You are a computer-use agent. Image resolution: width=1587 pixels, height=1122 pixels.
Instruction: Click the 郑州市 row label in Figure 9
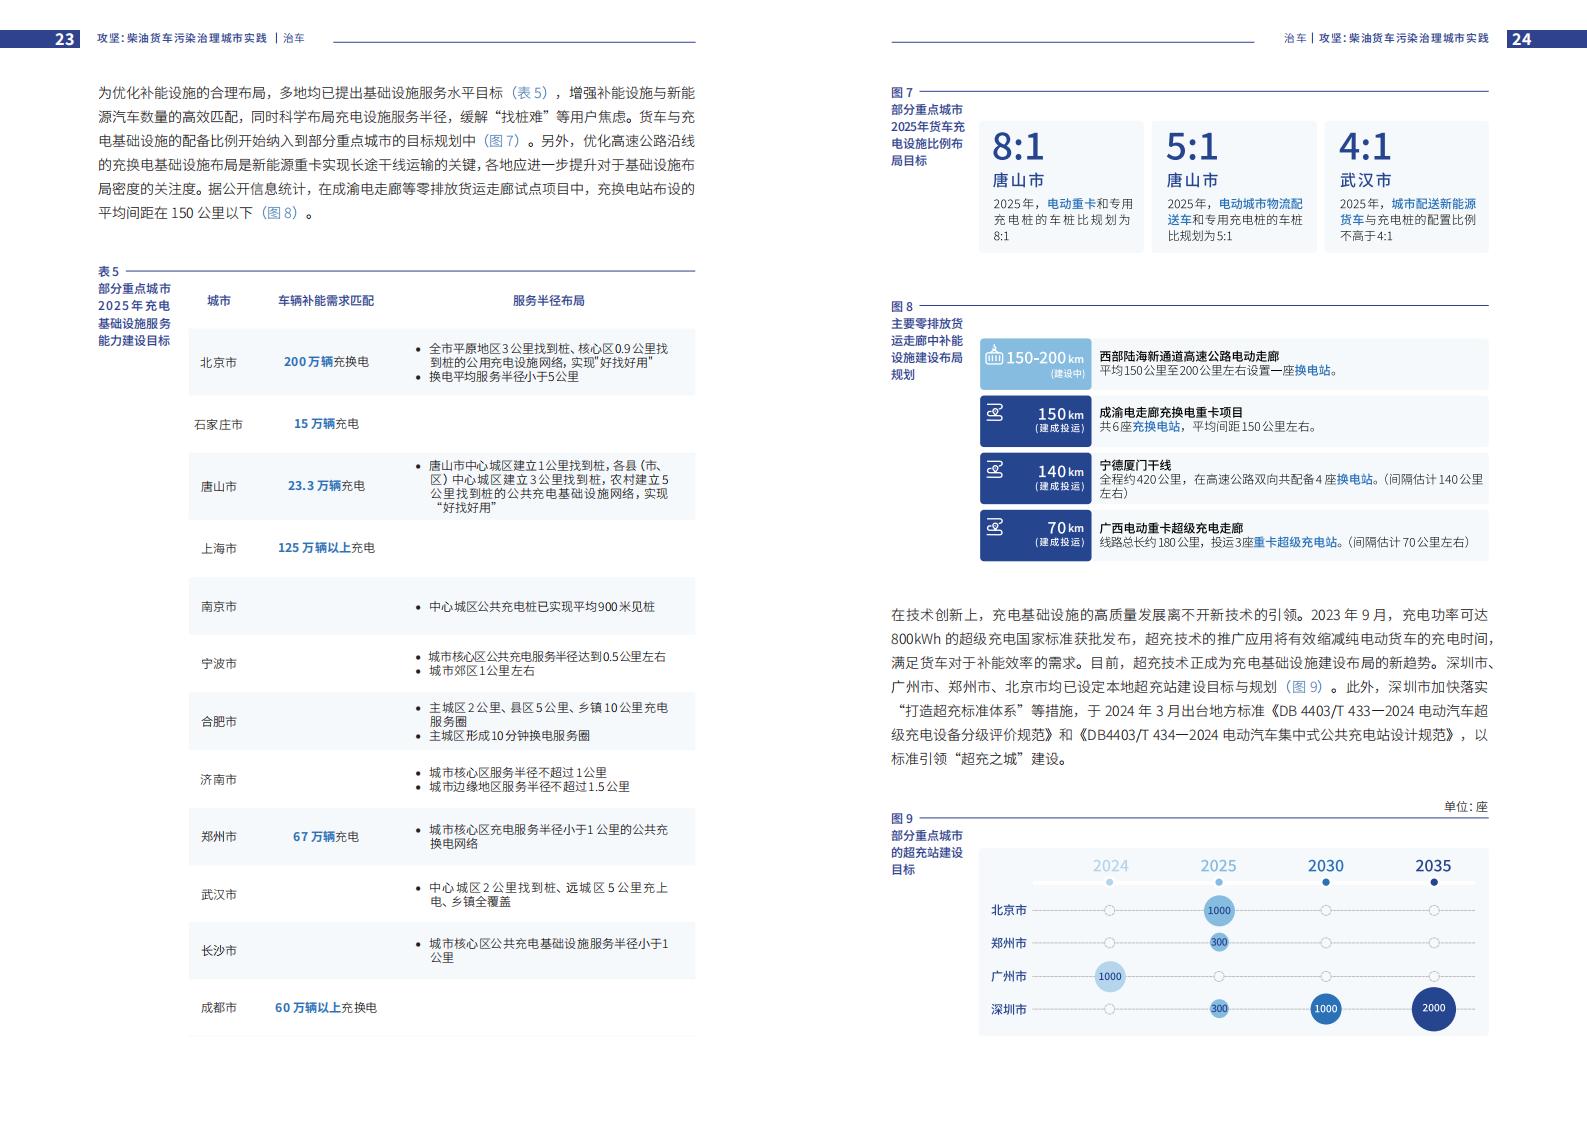pyautogui.click(x=1009, y=943)
